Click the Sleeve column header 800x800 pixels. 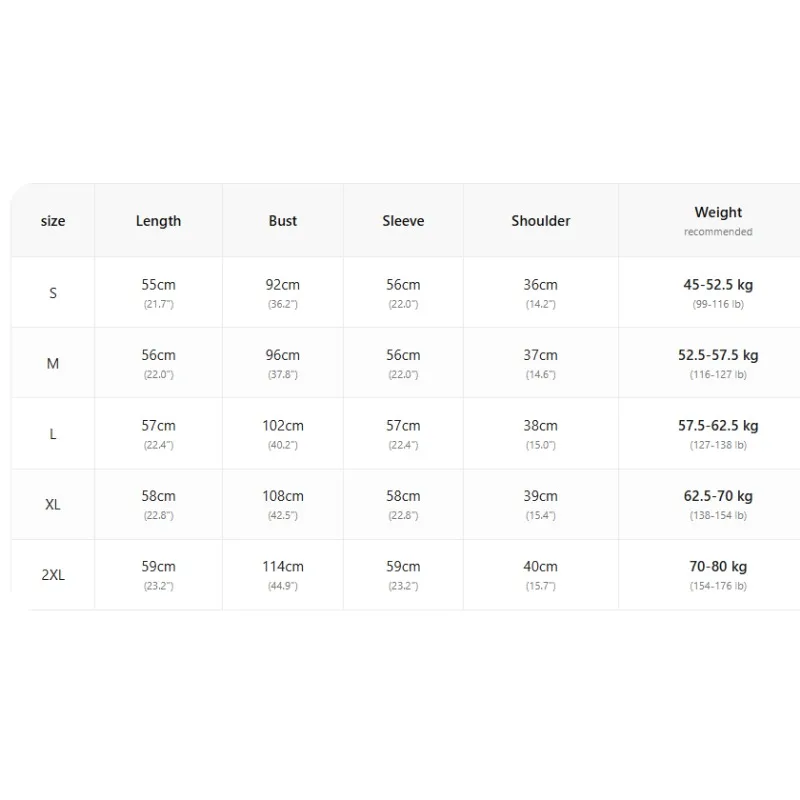coord(403,221)
